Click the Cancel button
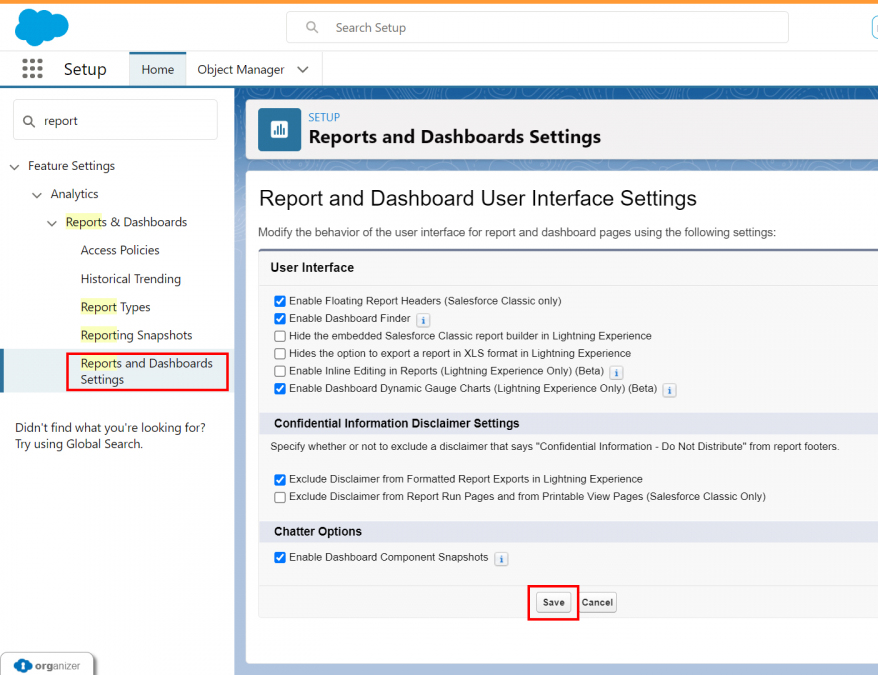Screen dimensions: 878x675 pos(597,602)
